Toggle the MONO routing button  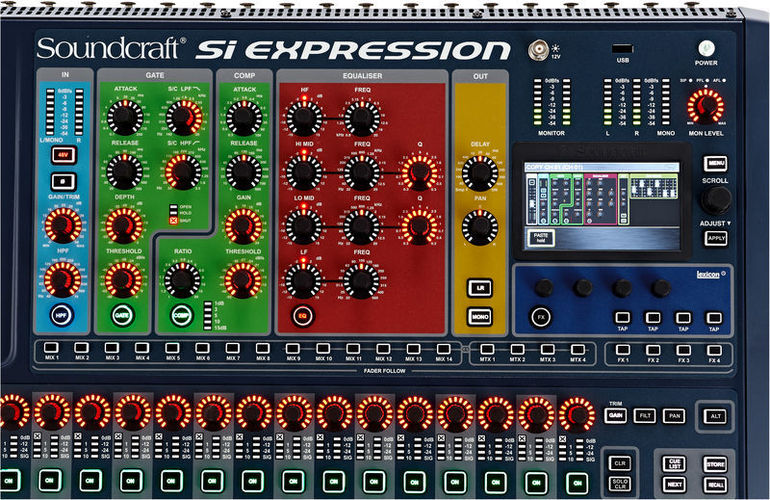coord(480,317)
